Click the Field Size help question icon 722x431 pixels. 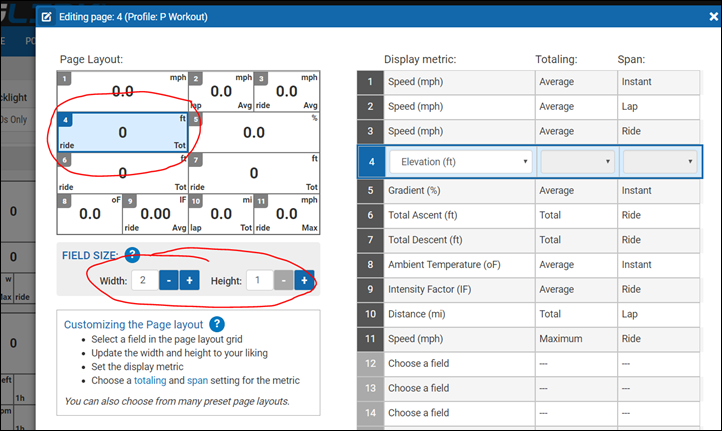133,256
